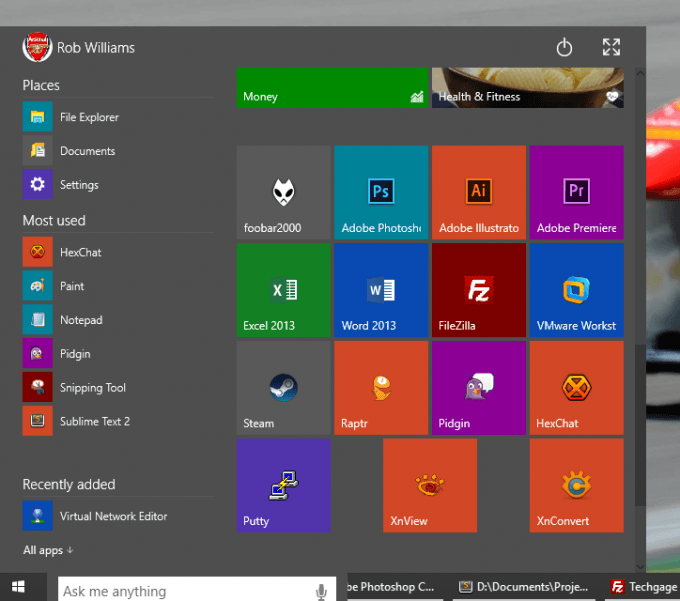The image size is (680, 601).
Task: Expand the All apps list
Action: coord(48,550)
